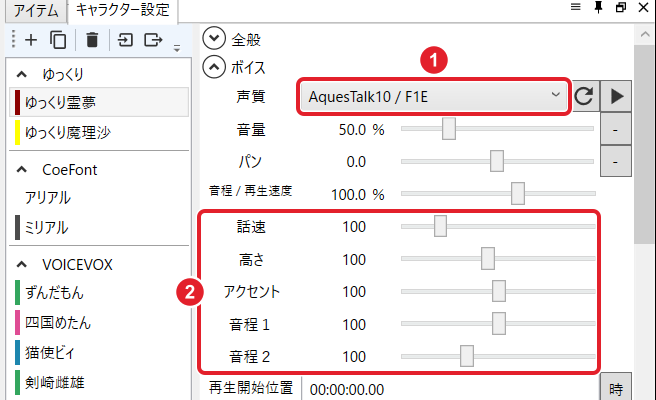Float the panel with restore icon
This screenshot has width=656, height=400.
621,7
